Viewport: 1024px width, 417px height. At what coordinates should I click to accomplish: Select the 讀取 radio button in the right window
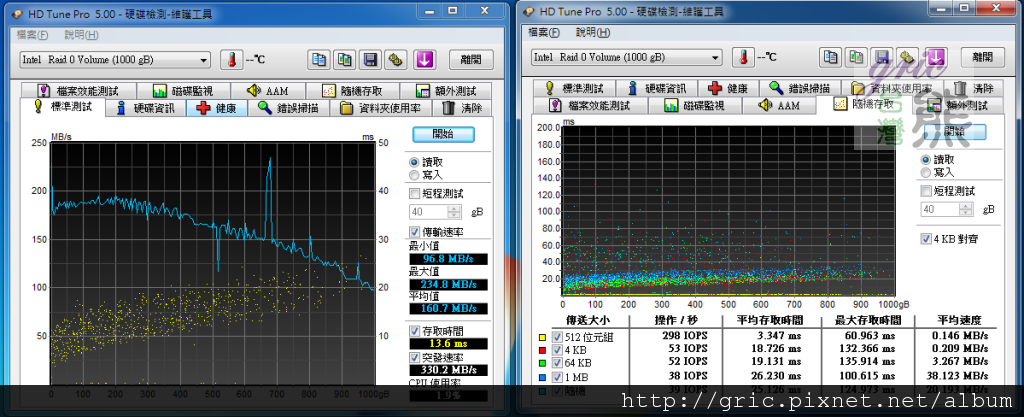(926, 159)
